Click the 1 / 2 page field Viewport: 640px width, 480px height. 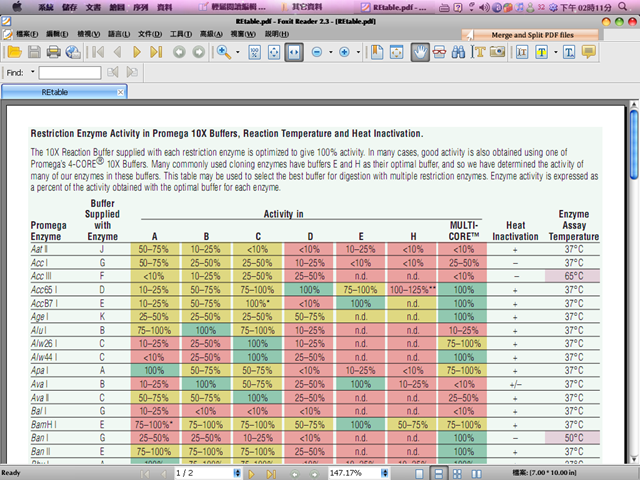(203, 473)
